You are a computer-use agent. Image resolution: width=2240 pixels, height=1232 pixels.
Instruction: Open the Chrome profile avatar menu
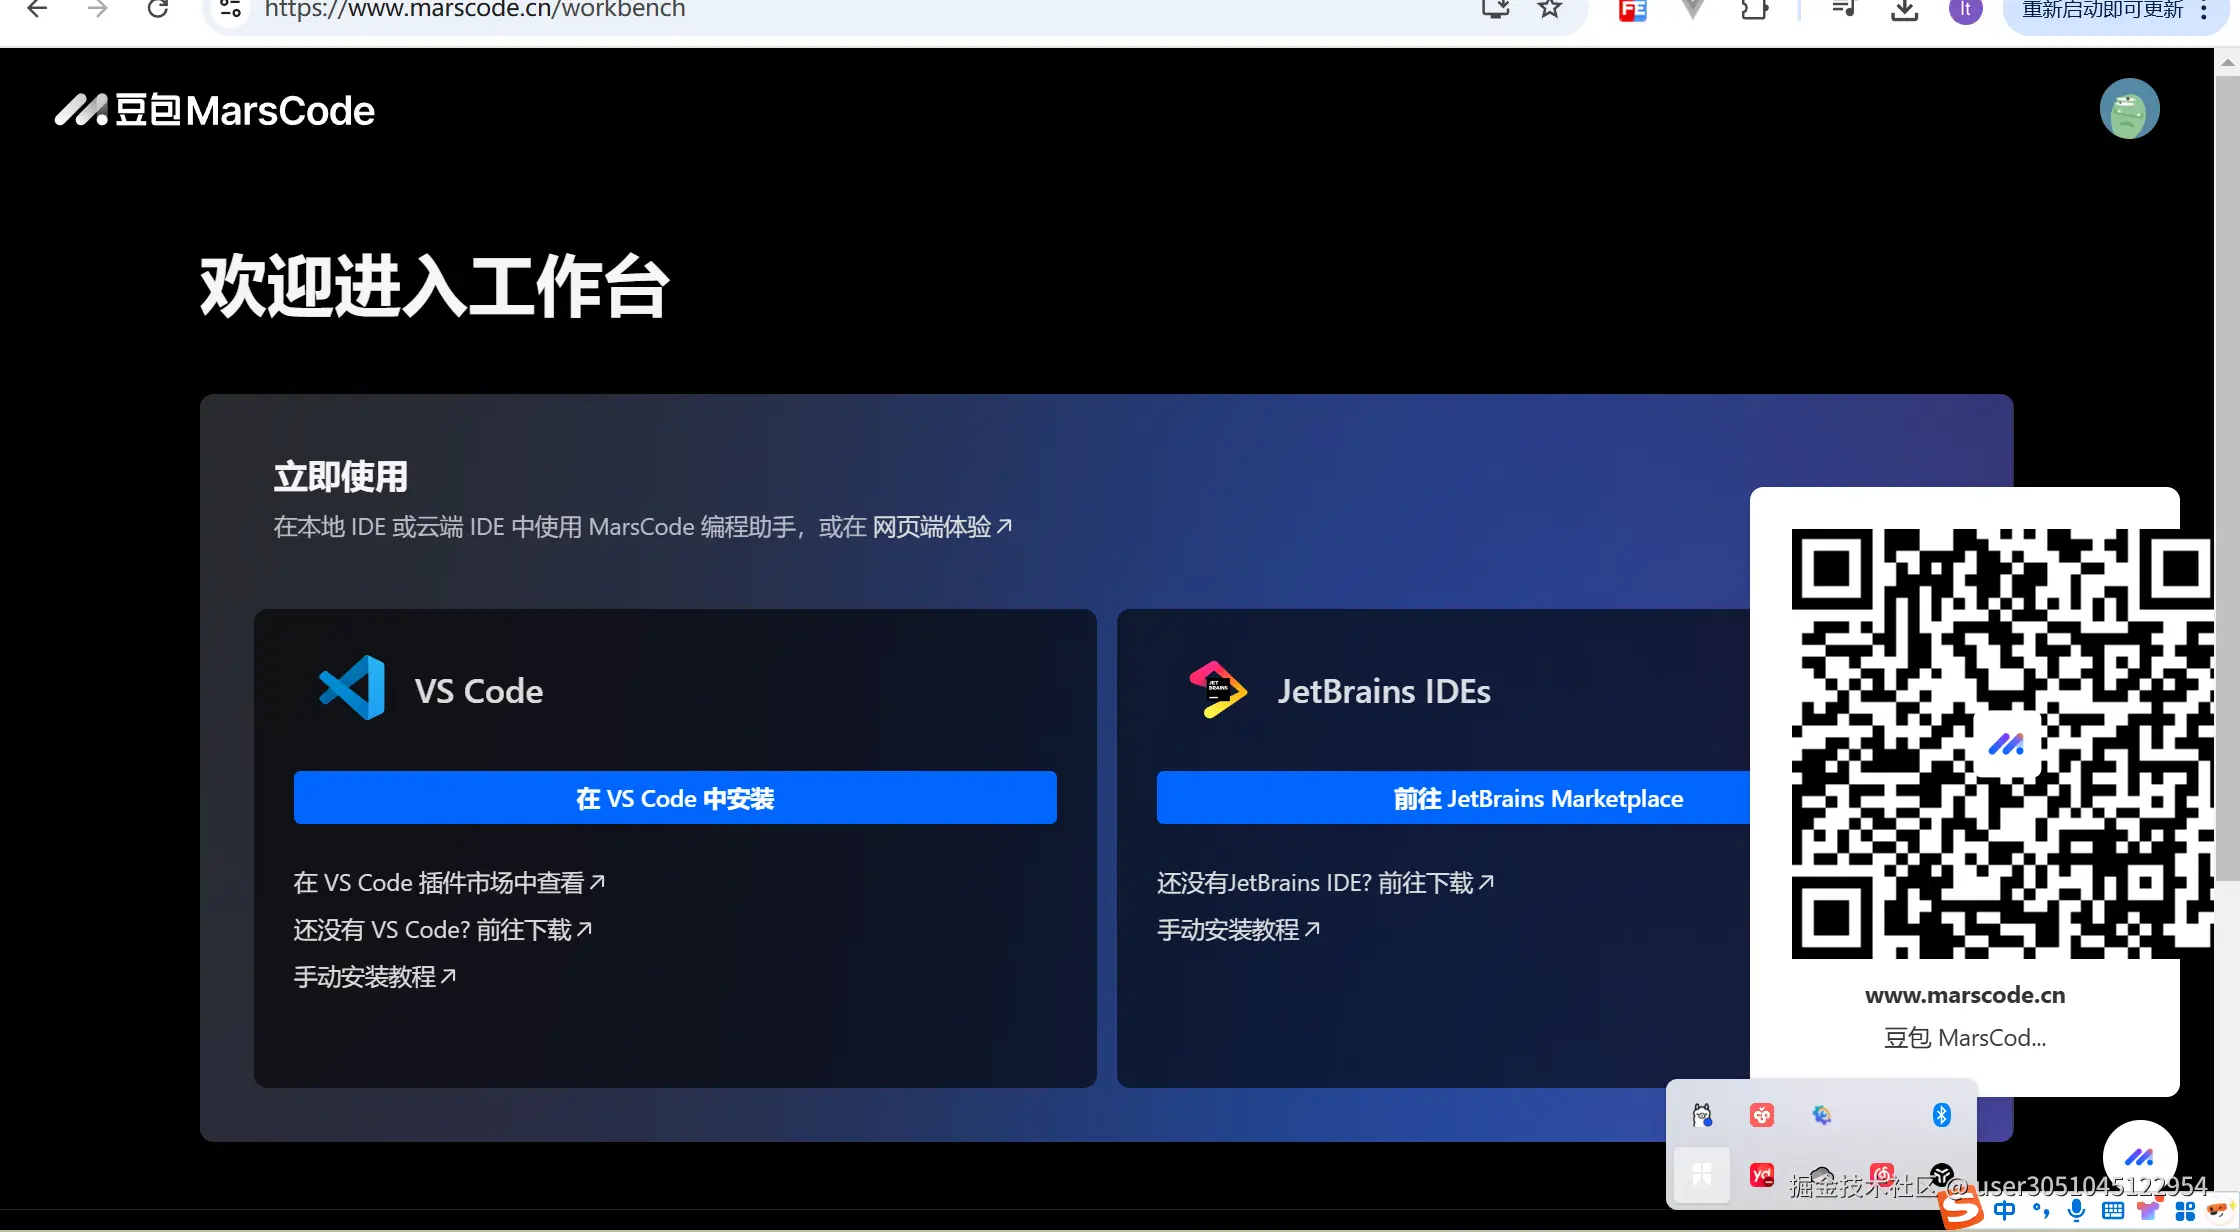(x=1965, y=10)
